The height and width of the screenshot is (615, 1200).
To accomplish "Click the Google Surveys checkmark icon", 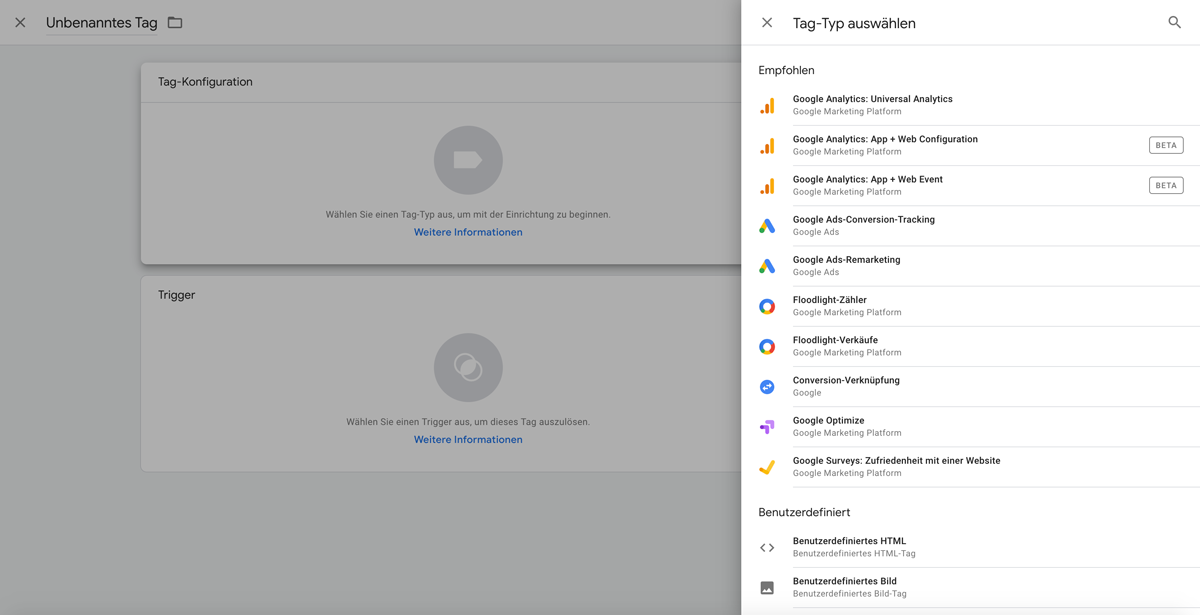I will click(x=767, y=467).
